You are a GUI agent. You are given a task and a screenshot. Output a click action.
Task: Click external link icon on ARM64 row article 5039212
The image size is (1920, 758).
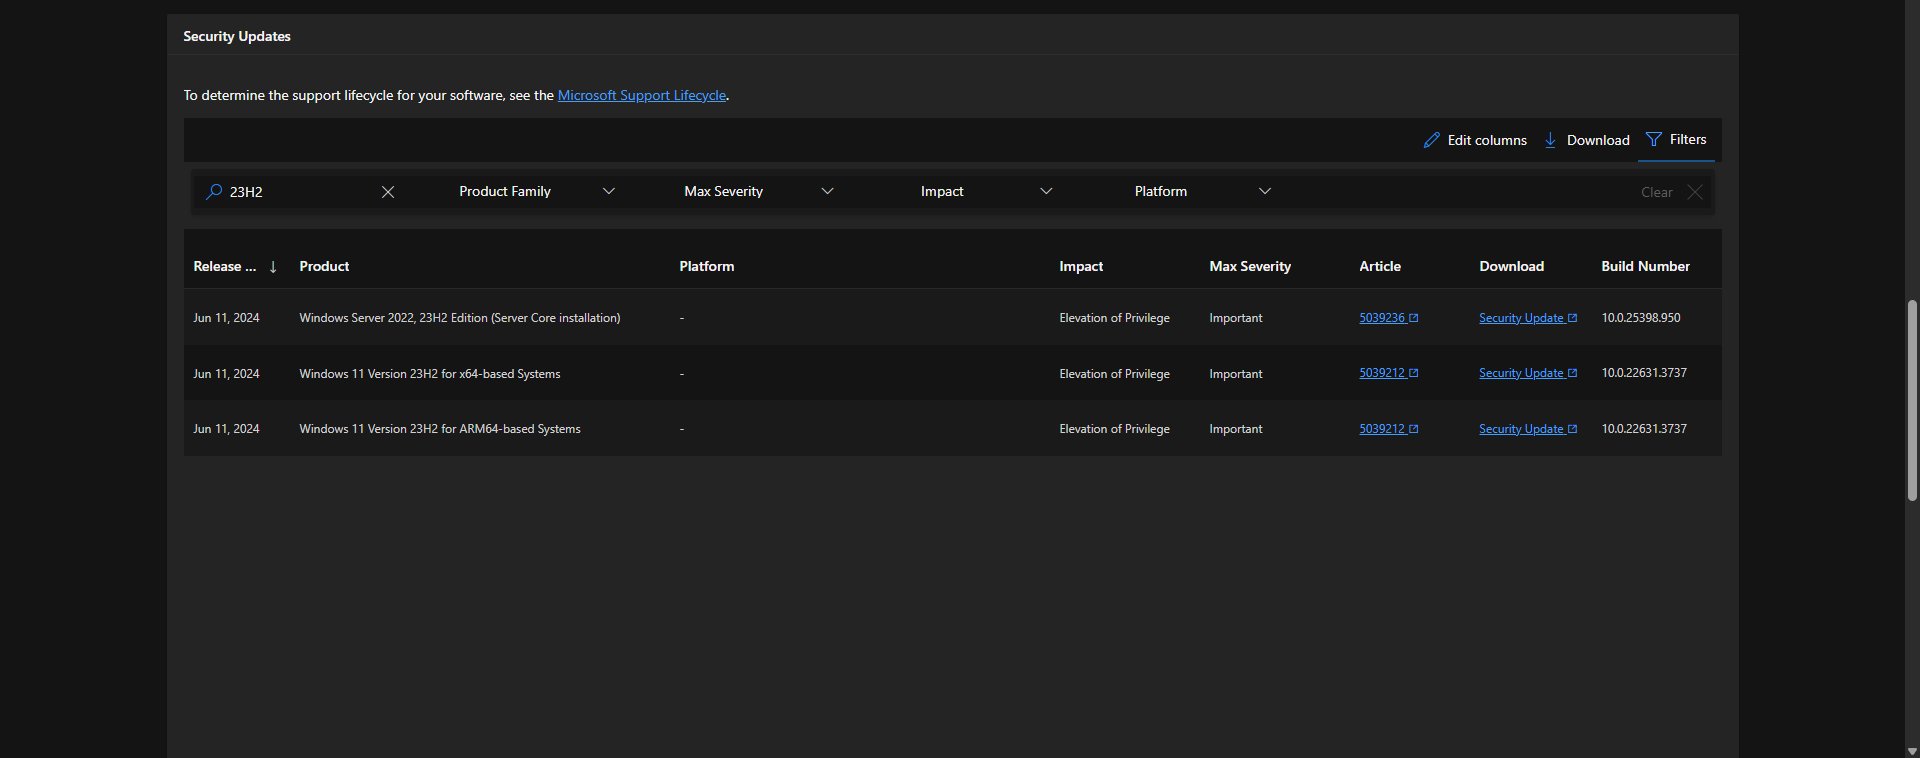(1414, 429)
